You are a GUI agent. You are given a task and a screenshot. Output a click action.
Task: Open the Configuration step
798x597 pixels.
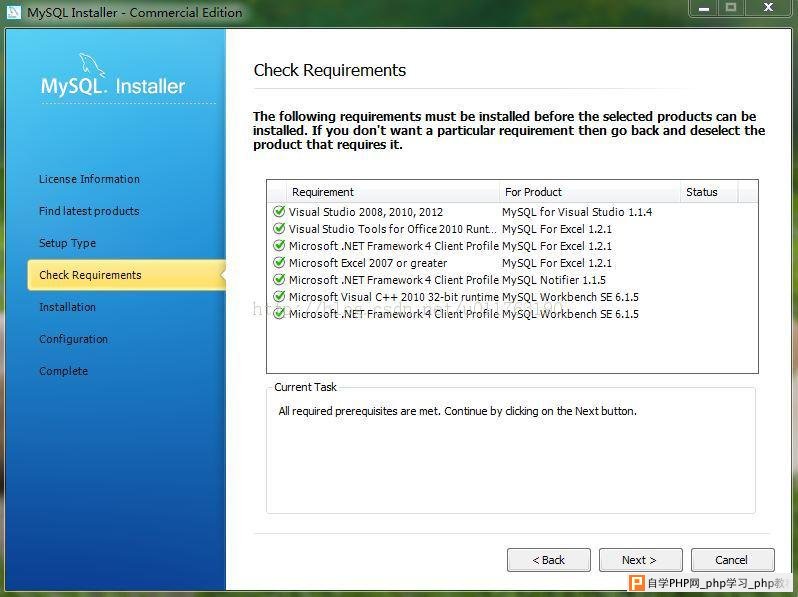(73, 339)
